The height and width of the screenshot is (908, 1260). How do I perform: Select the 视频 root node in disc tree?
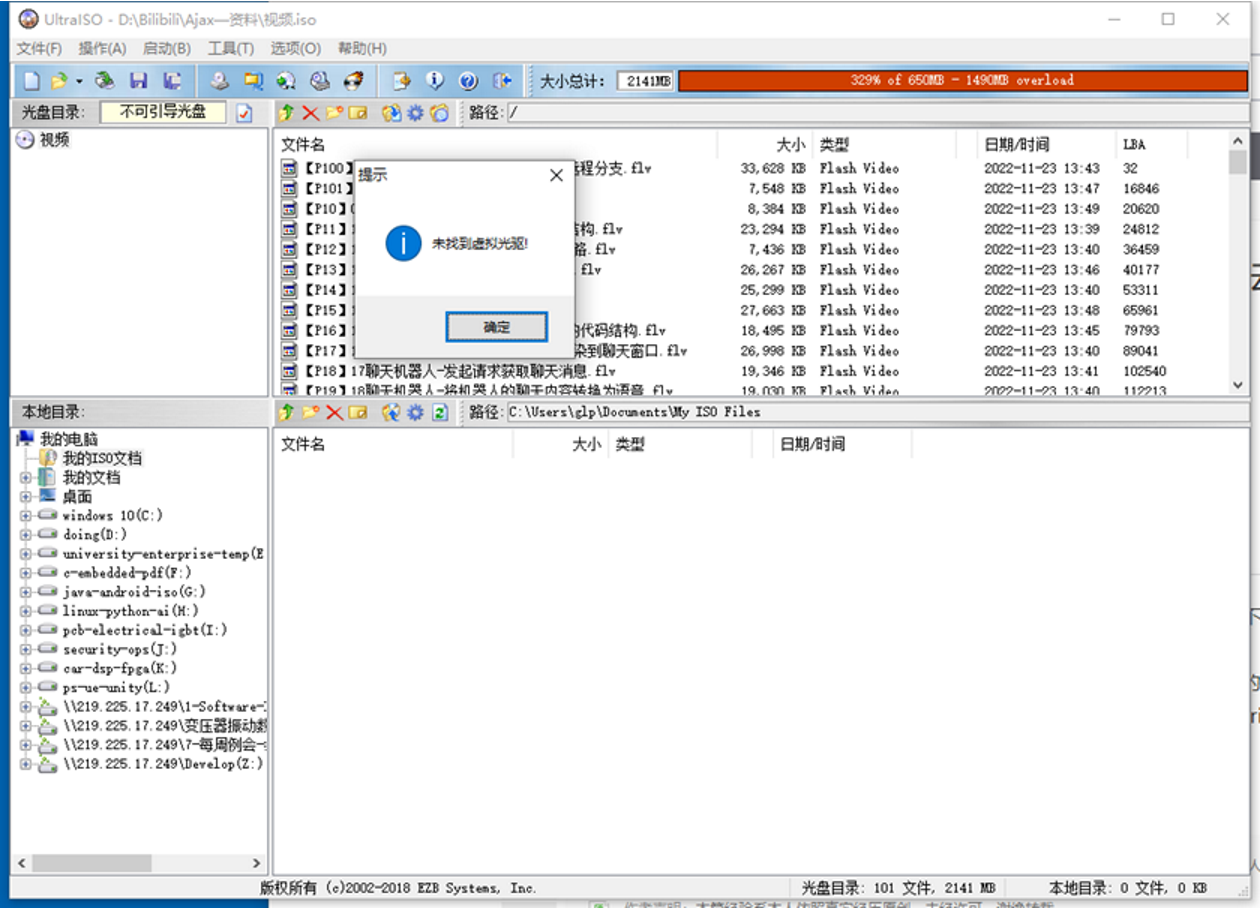55,140
